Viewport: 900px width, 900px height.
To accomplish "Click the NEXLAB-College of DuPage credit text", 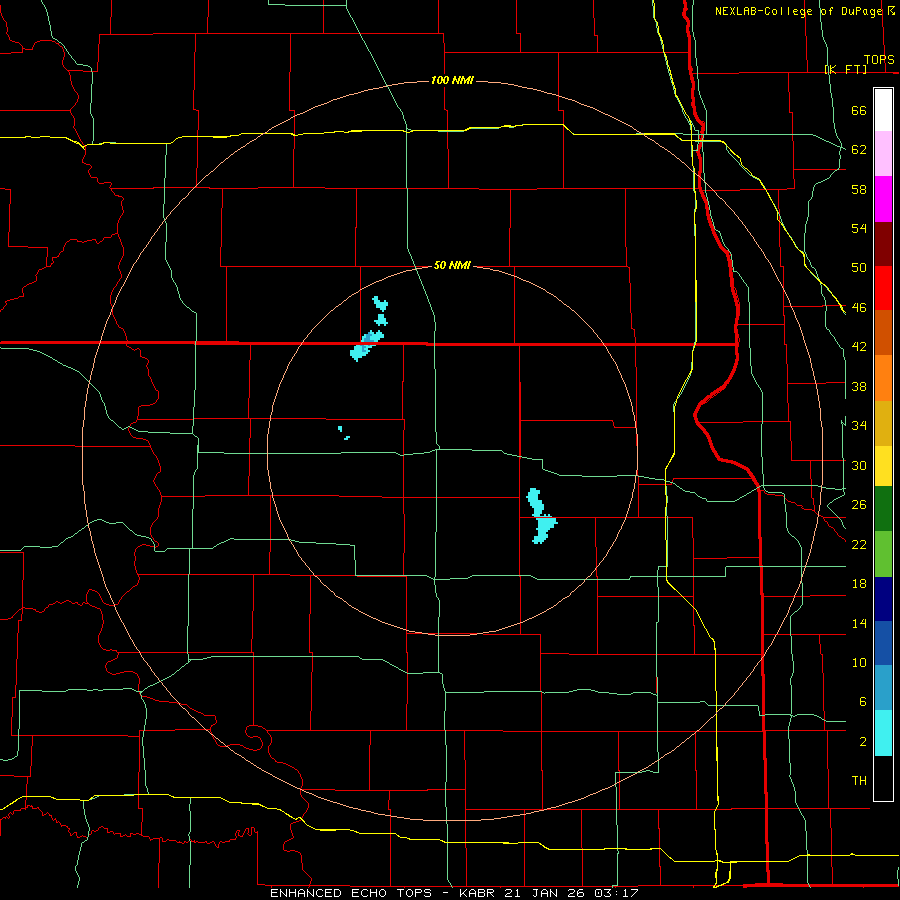I will 798,11.
